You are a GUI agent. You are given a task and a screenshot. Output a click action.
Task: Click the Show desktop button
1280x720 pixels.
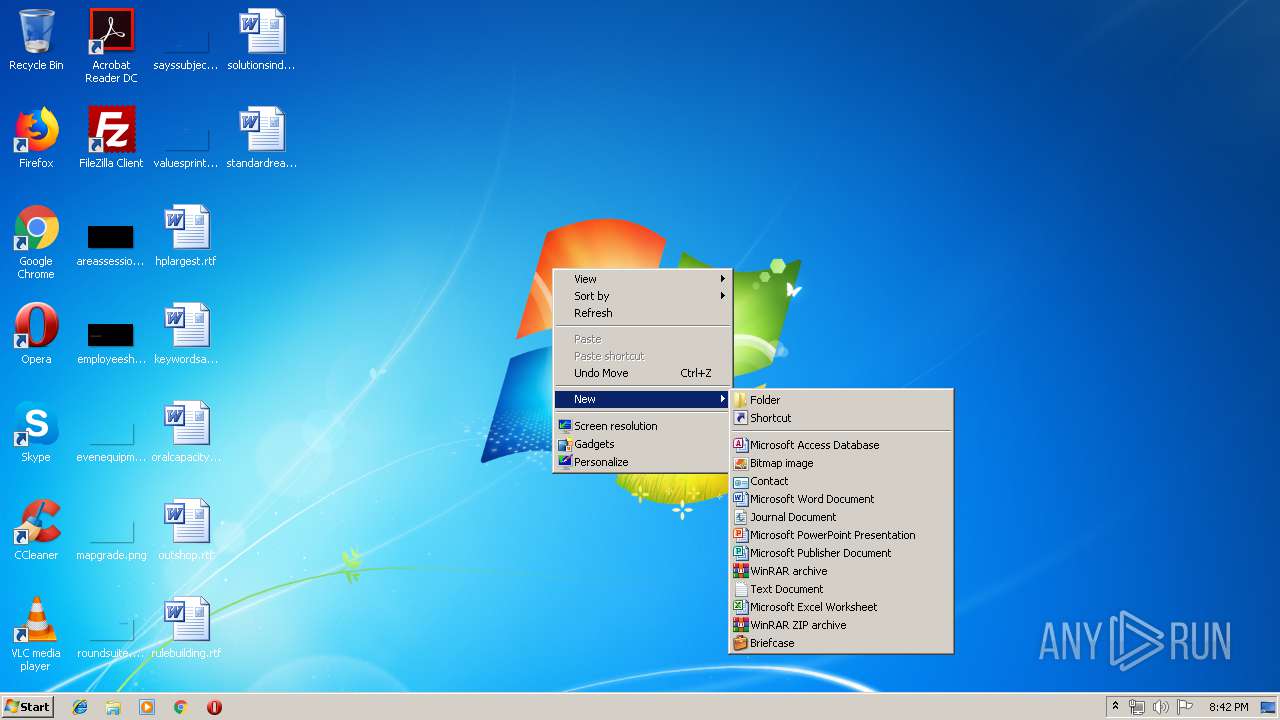(1269, 707)
